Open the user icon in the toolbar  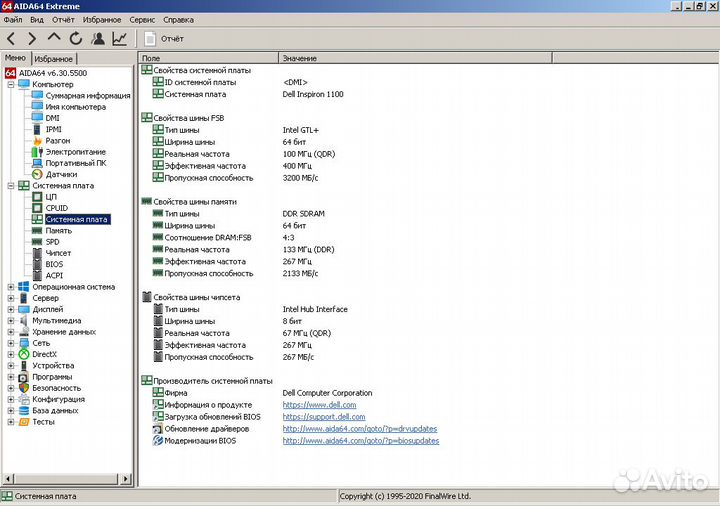[98, 39]
